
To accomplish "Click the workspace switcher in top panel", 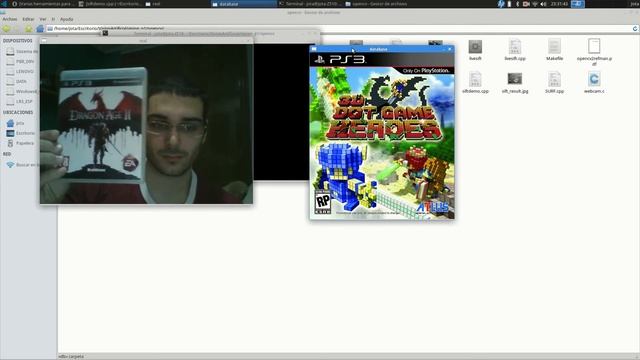I will click(578, 4).
